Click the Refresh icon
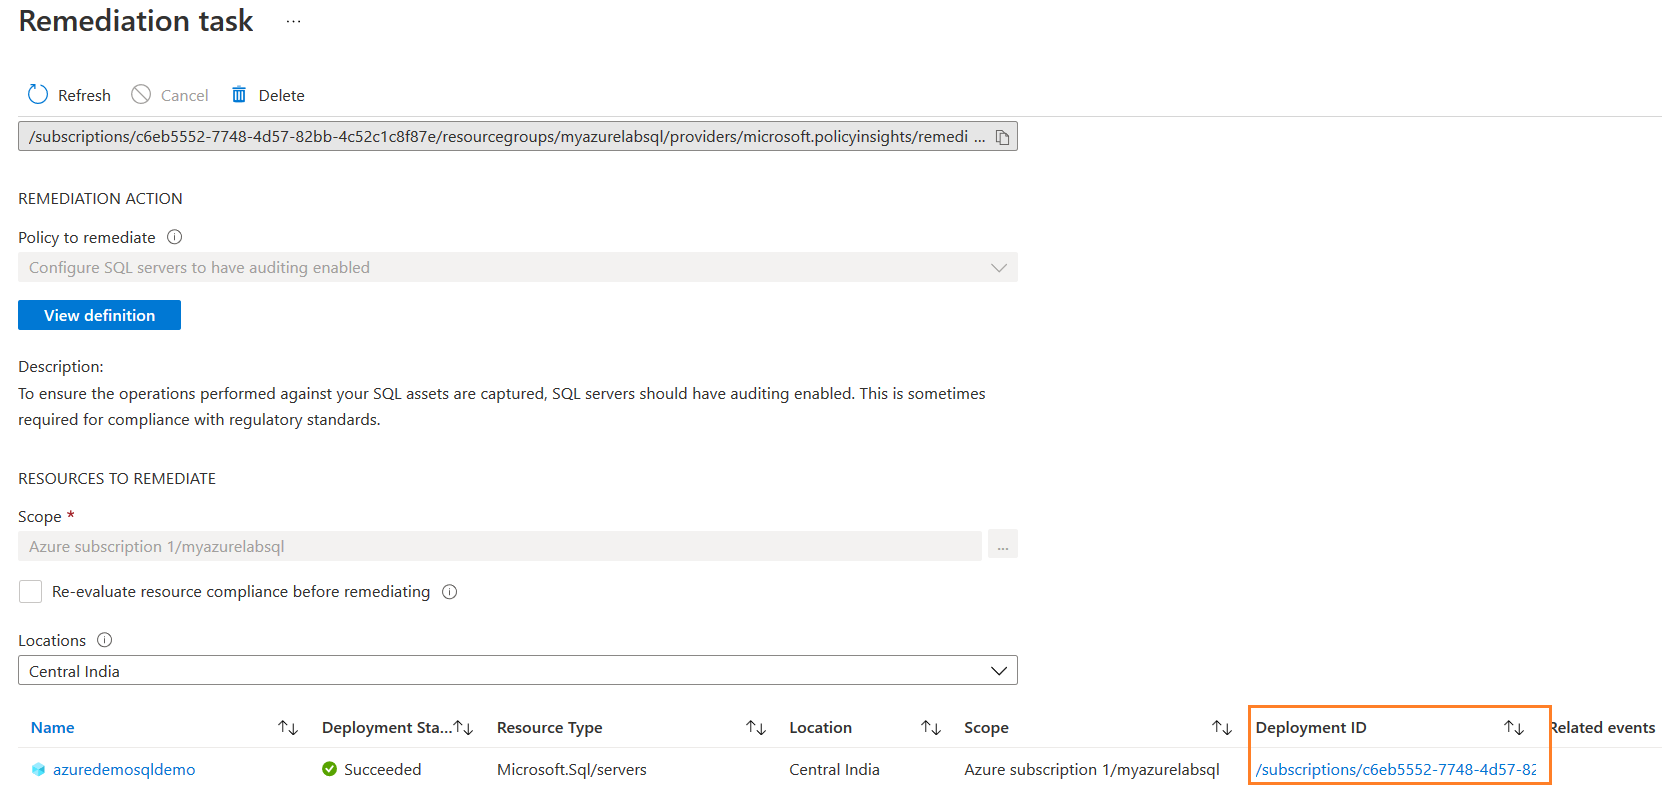This screenshot has width=1662, height=786. (38, 95)
